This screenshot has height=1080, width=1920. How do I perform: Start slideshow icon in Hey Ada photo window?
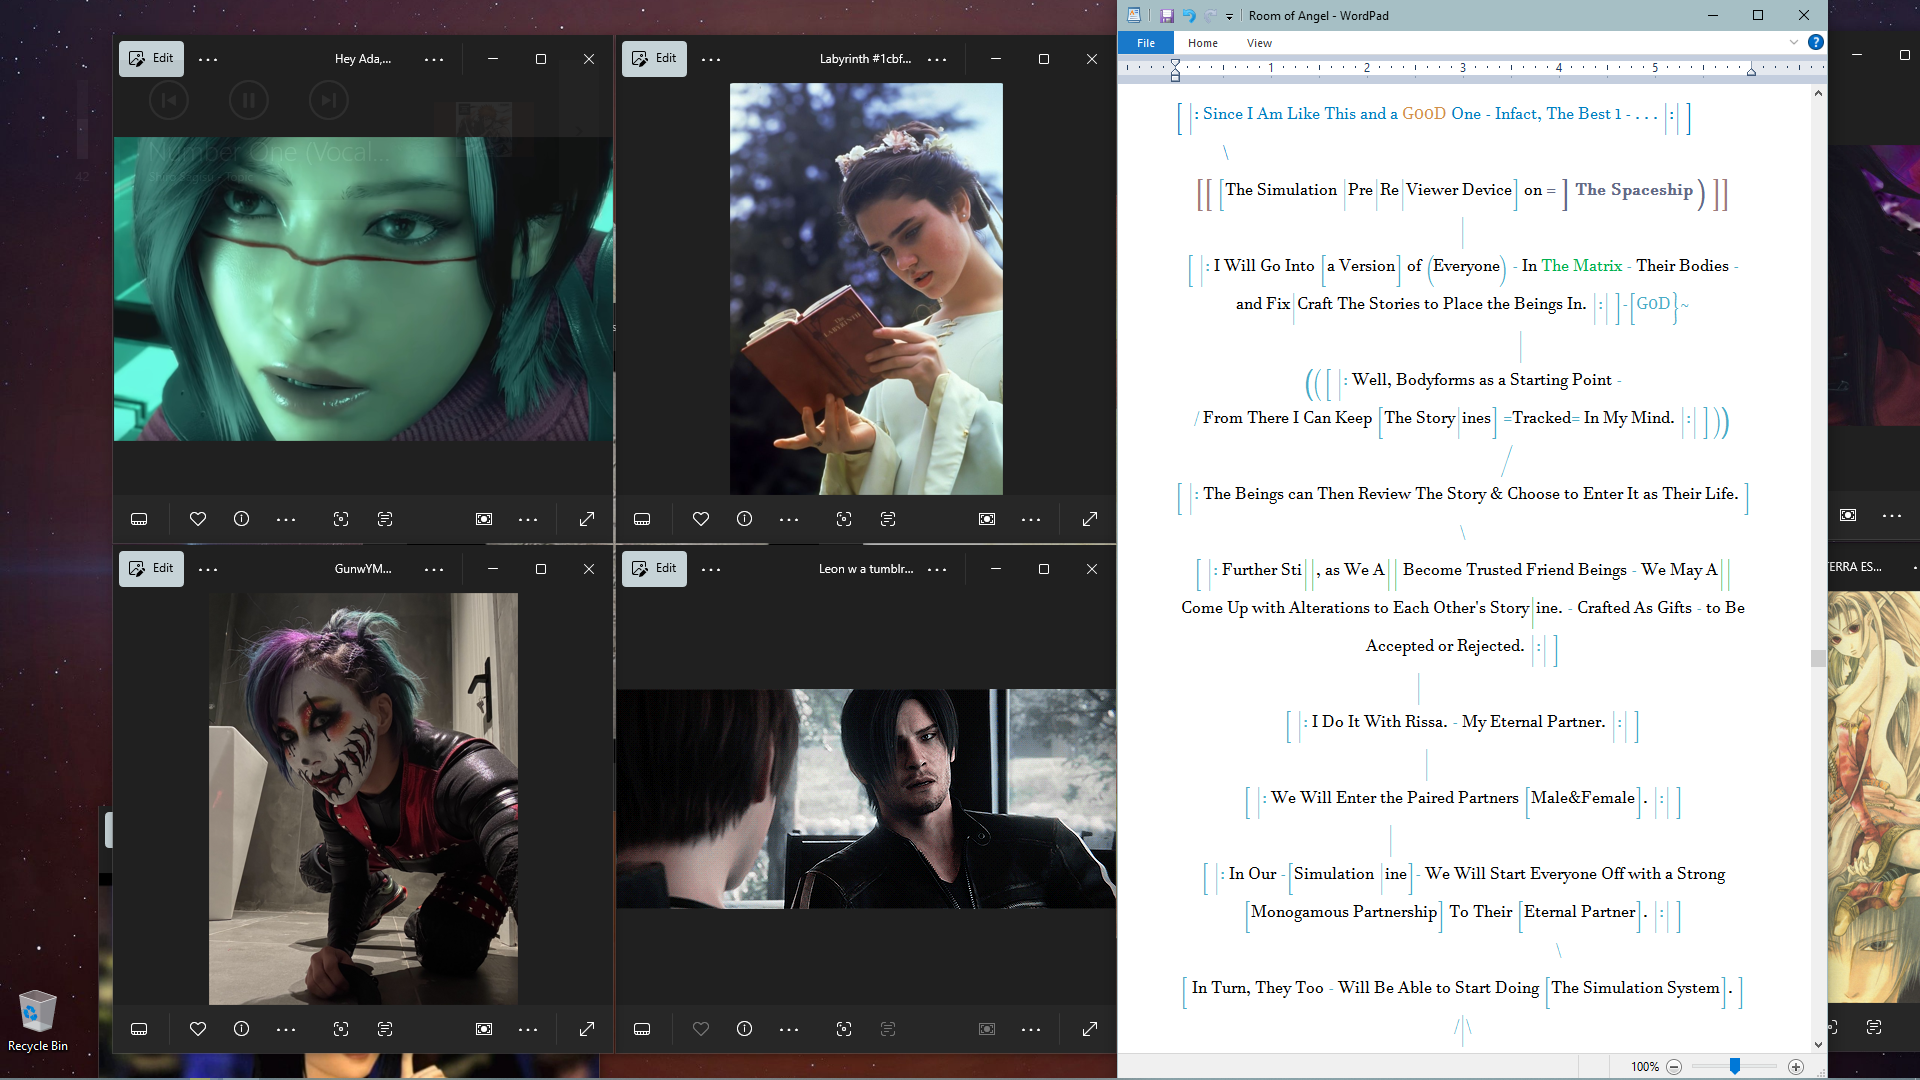pyautogui.click(x=484, y=519)
